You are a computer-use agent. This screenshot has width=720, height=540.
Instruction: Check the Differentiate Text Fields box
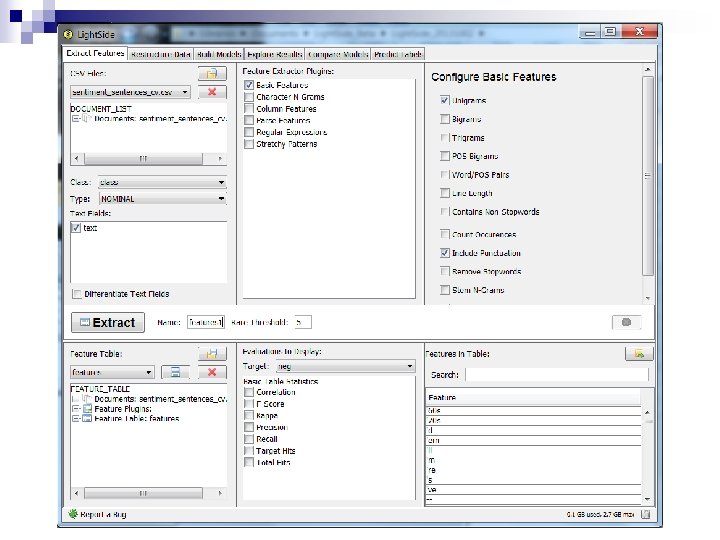pyautogui.click(x=77, y=294)
